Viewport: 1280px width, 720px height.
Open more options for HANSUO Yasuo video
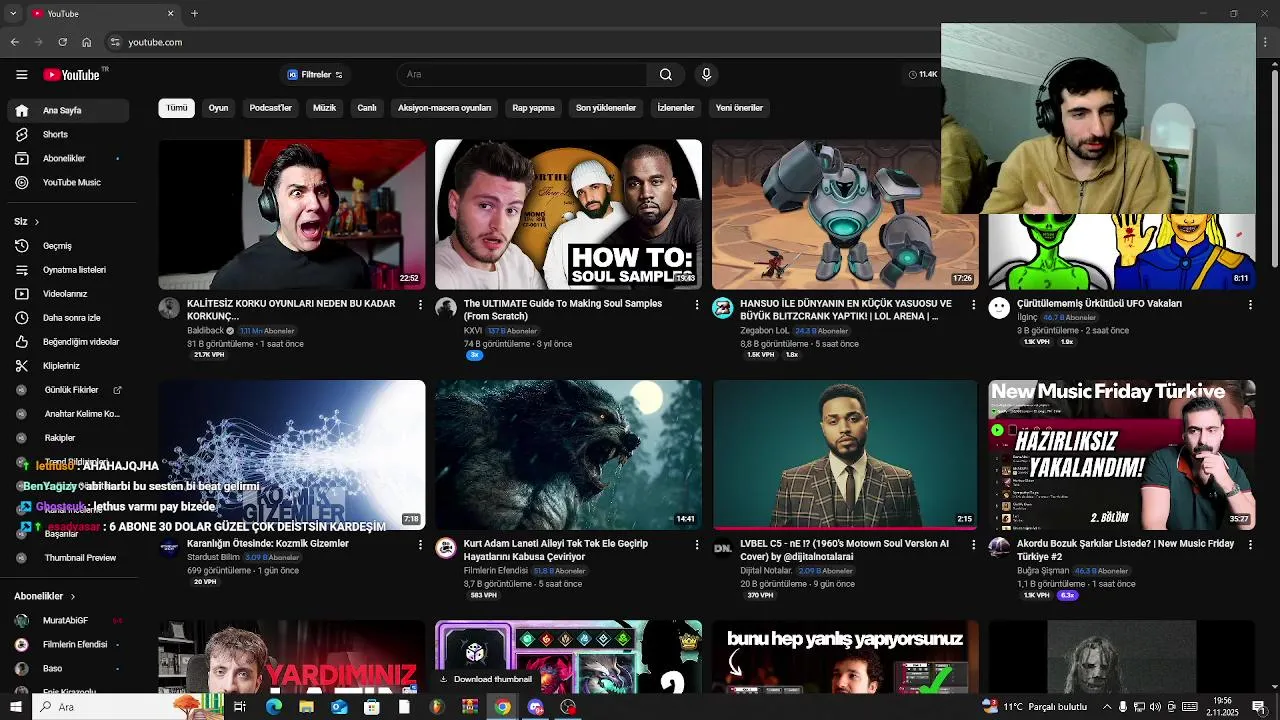coord(974,304)
